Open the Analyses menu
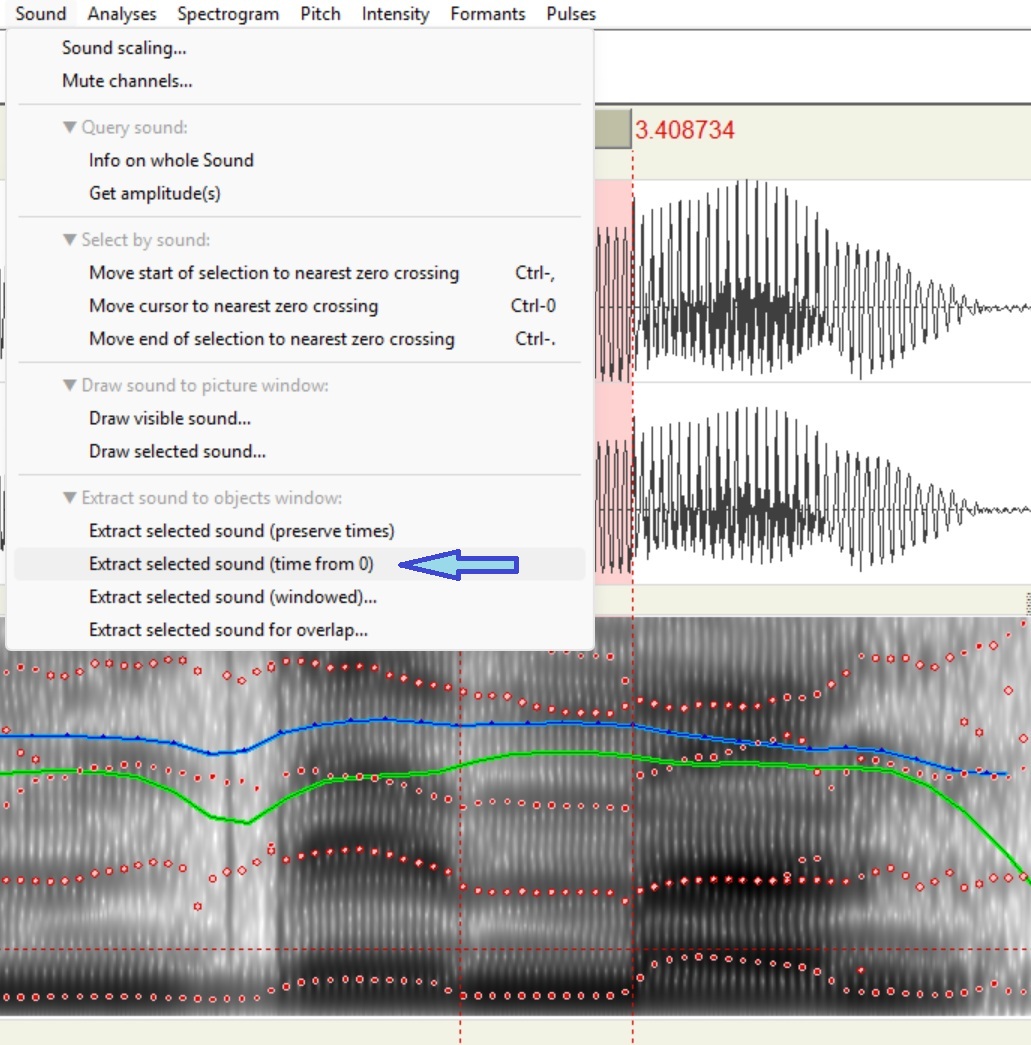Screen dimensions: 1031x1045 122,14
